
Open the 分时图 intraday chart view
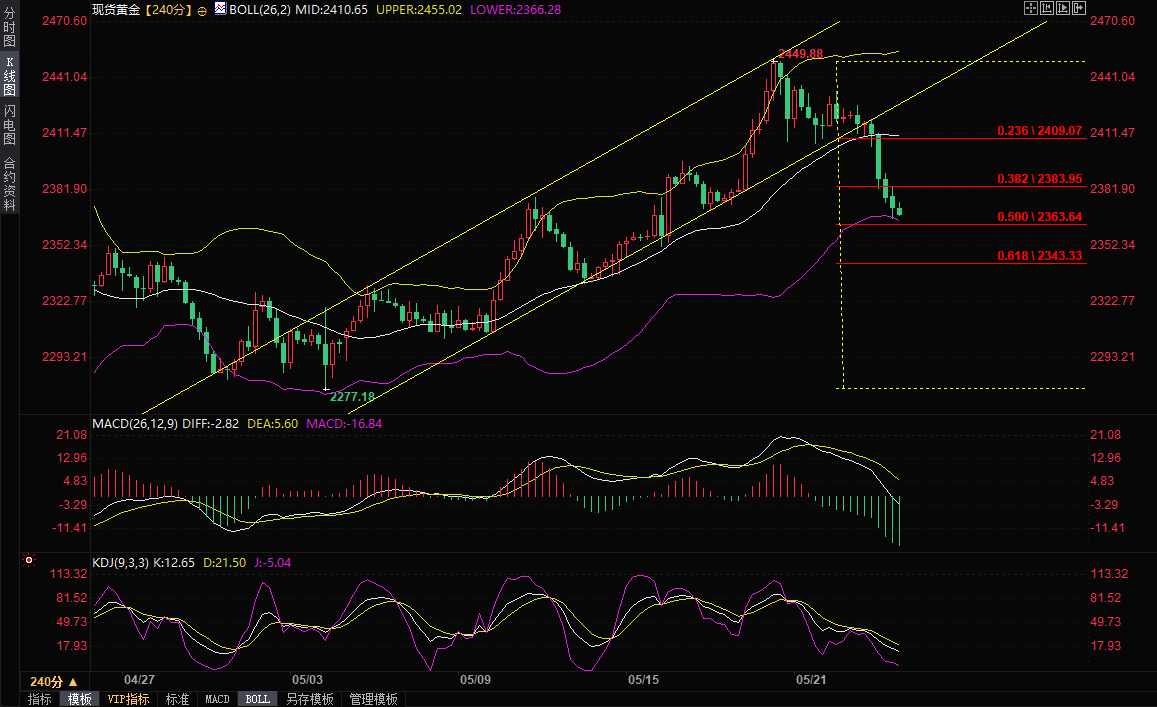(x=10, y=27)
